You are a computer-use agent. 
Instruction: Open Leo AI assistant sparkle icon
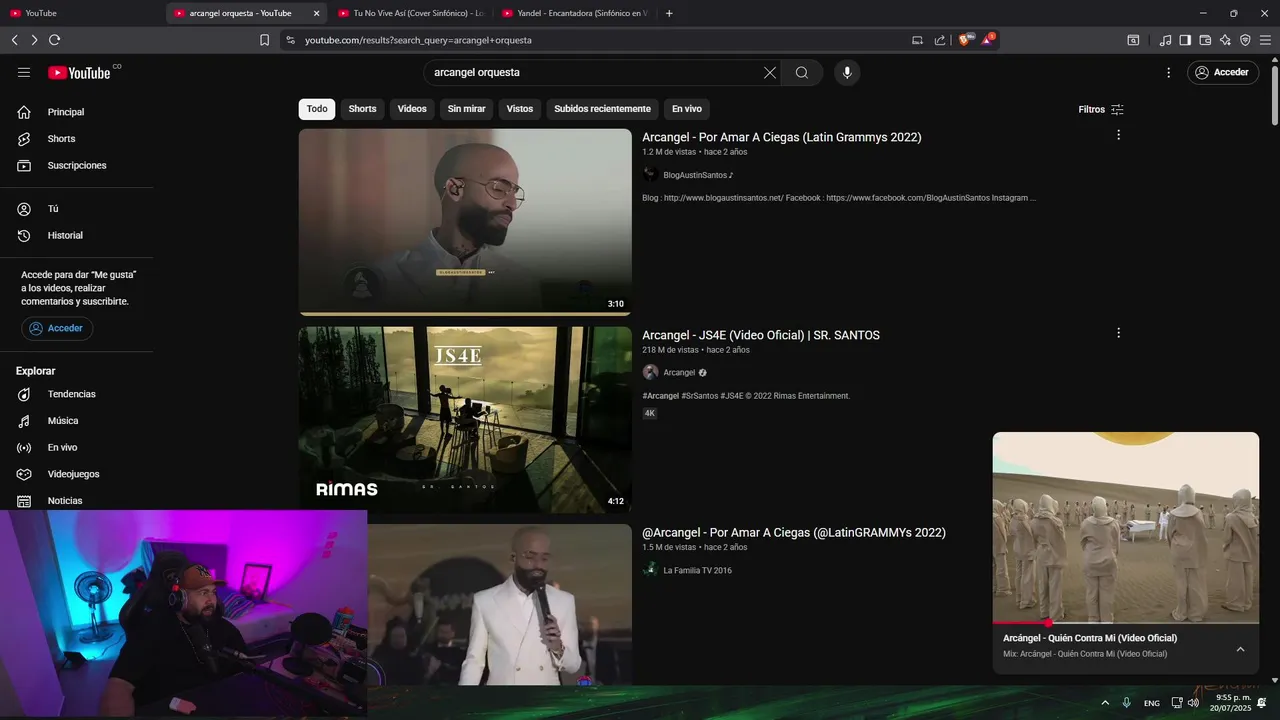tap(1225, 40)
